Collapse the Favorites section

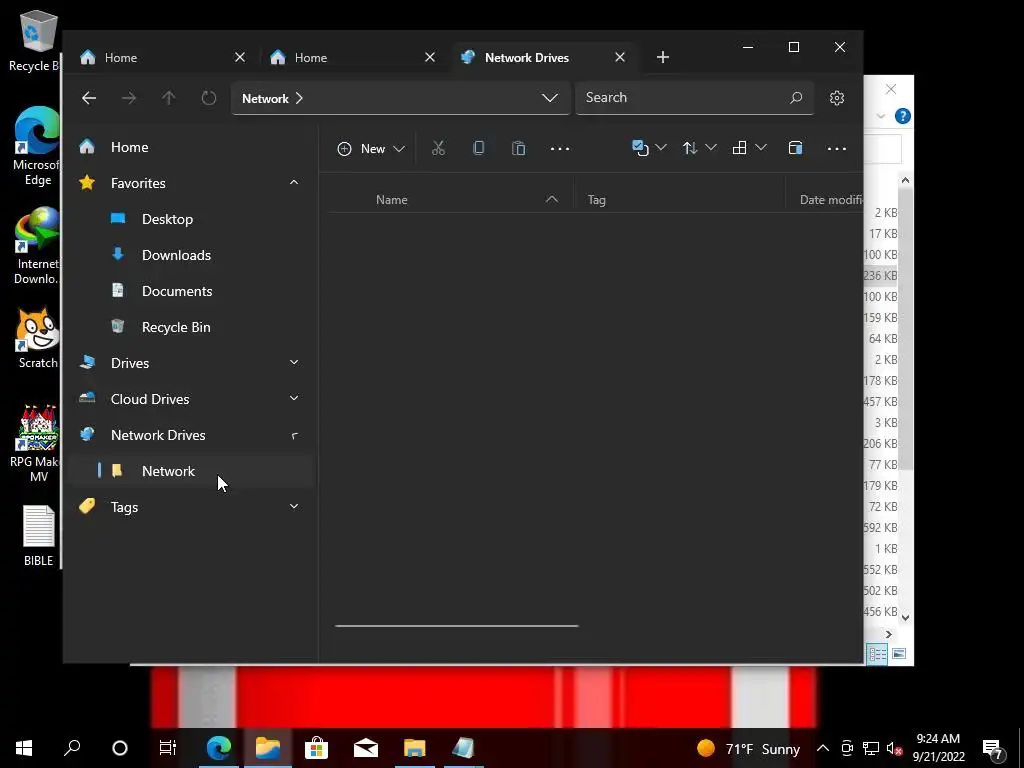point(294,183)
